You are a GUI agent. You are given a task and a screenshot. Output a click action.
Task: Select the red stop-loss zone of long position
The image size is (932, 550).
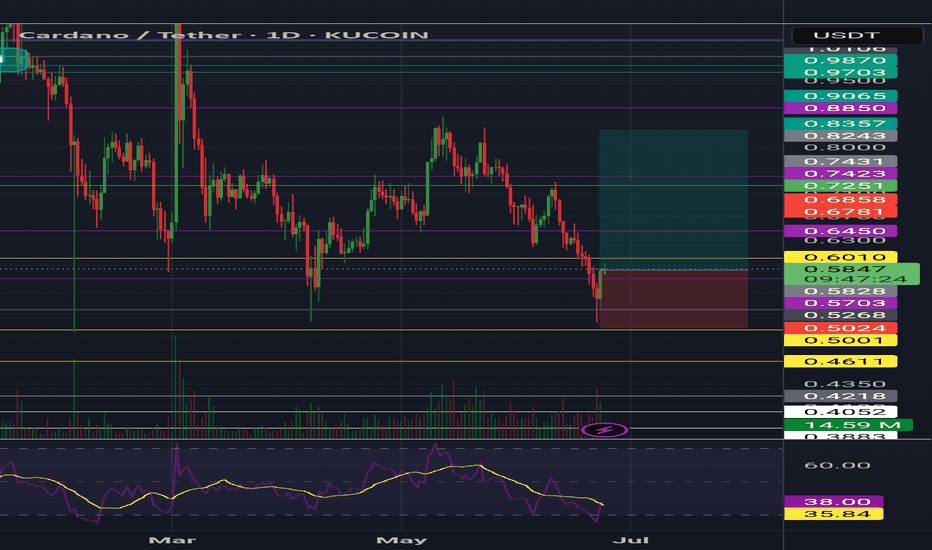[x=673, y=299]
